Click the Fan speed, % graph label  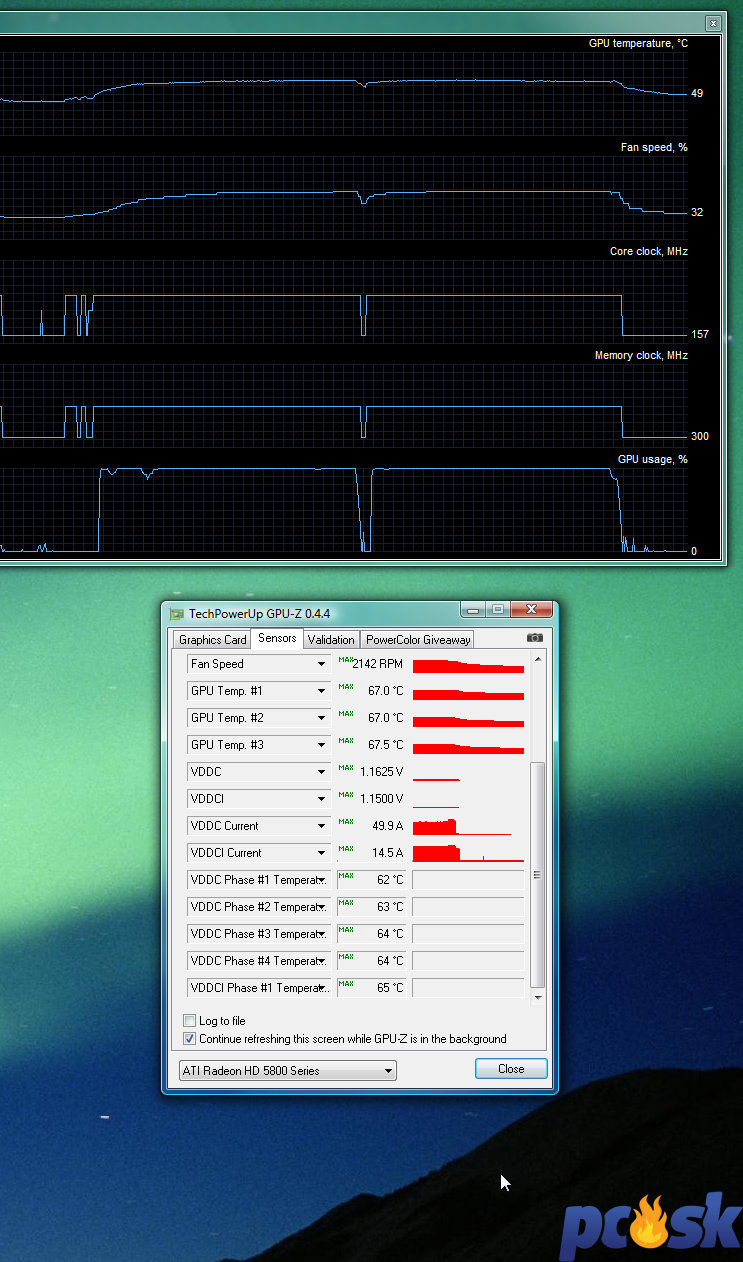coord(654,147)
